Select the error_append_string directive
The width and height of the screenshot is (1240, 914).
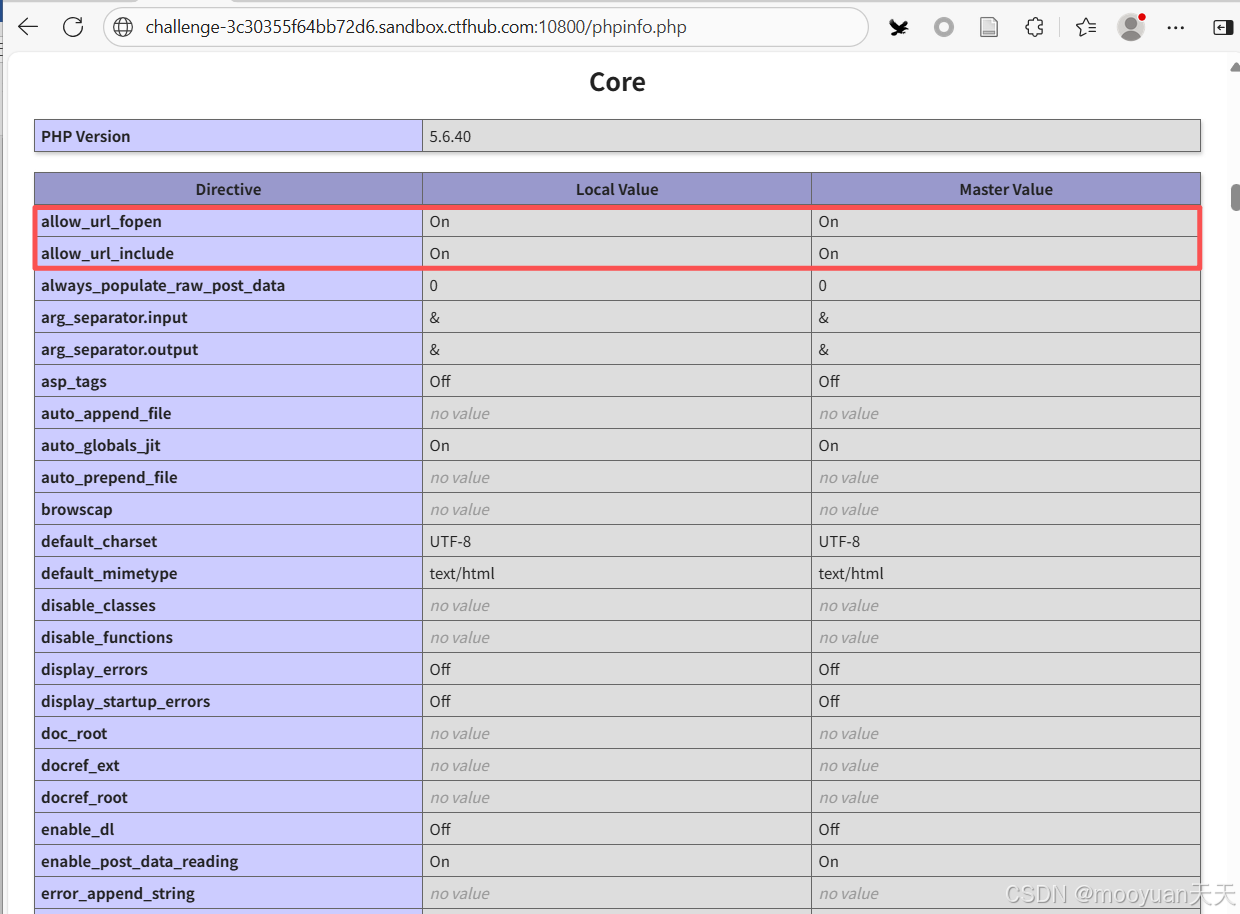118,893
